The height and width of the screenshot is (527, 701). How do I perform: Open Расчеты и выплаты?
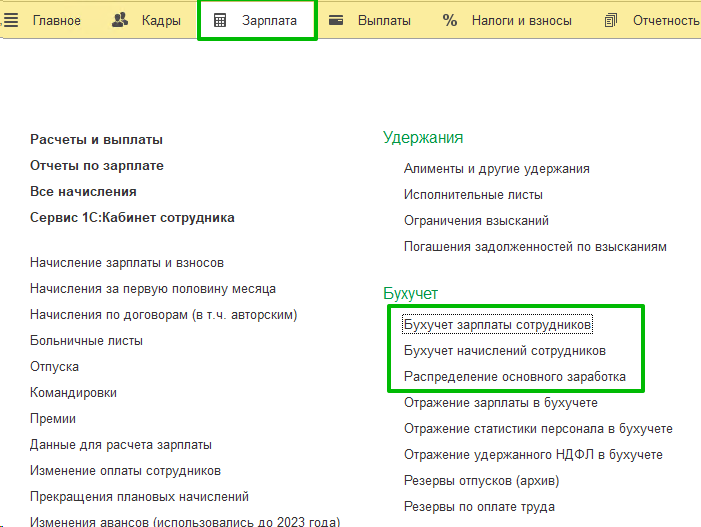coord(96,139)
